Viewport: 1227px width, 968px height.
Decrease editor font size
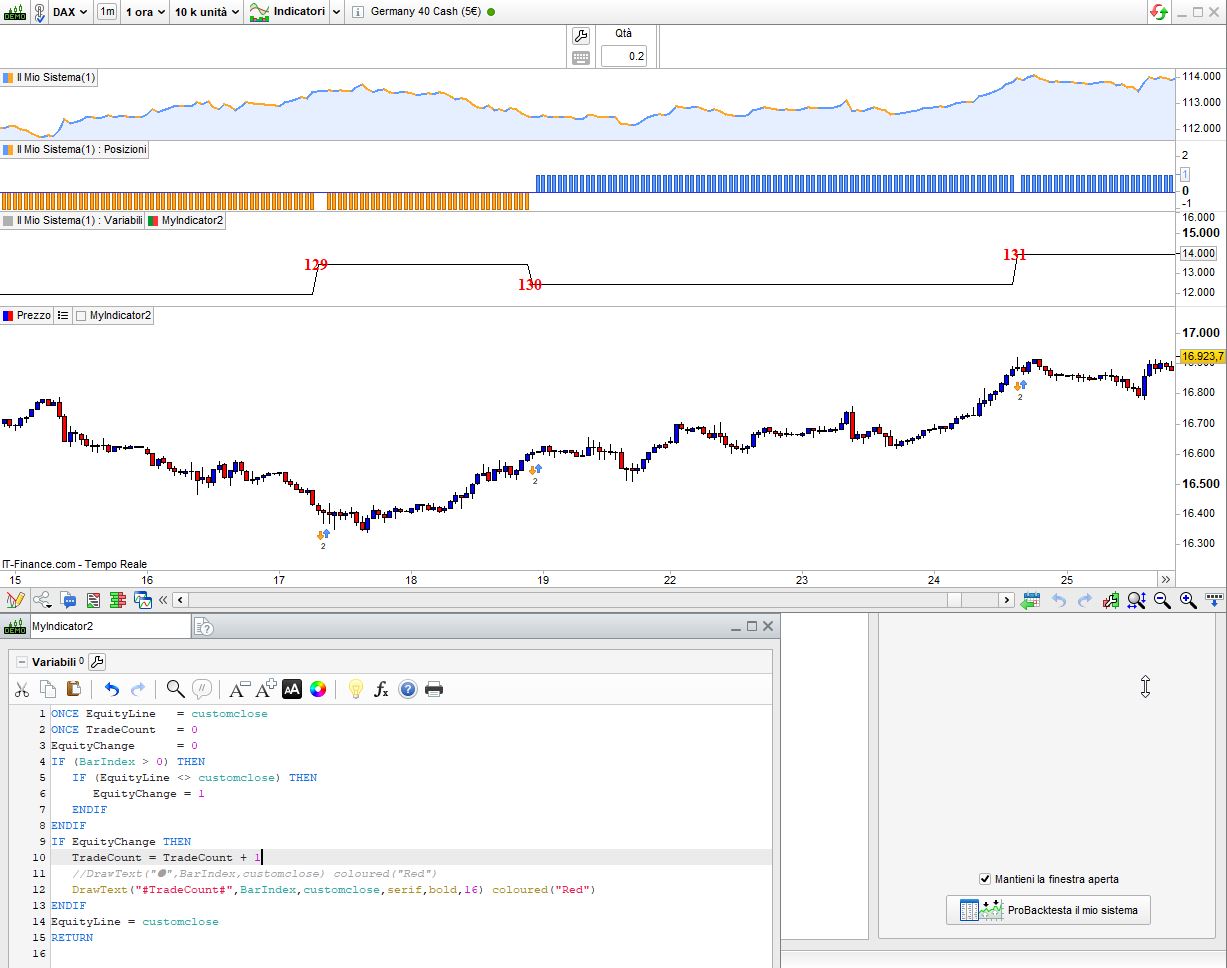point(239,689)
